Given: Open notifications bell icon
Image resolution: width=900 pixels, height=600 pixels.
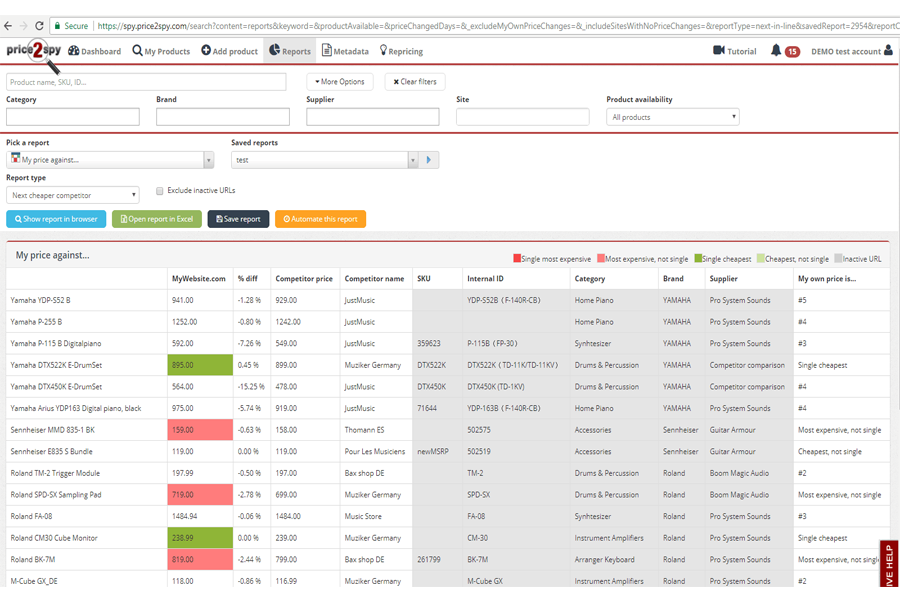Looking at the screenshot, I should [775, 51].
